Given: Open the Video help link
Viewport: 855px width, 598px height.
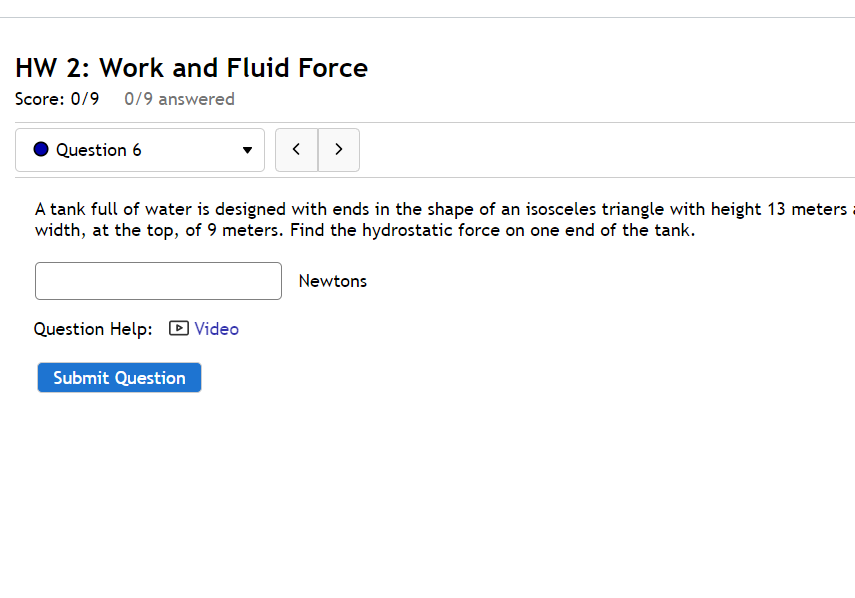Looking at the screenshot, I should [216, 328].
